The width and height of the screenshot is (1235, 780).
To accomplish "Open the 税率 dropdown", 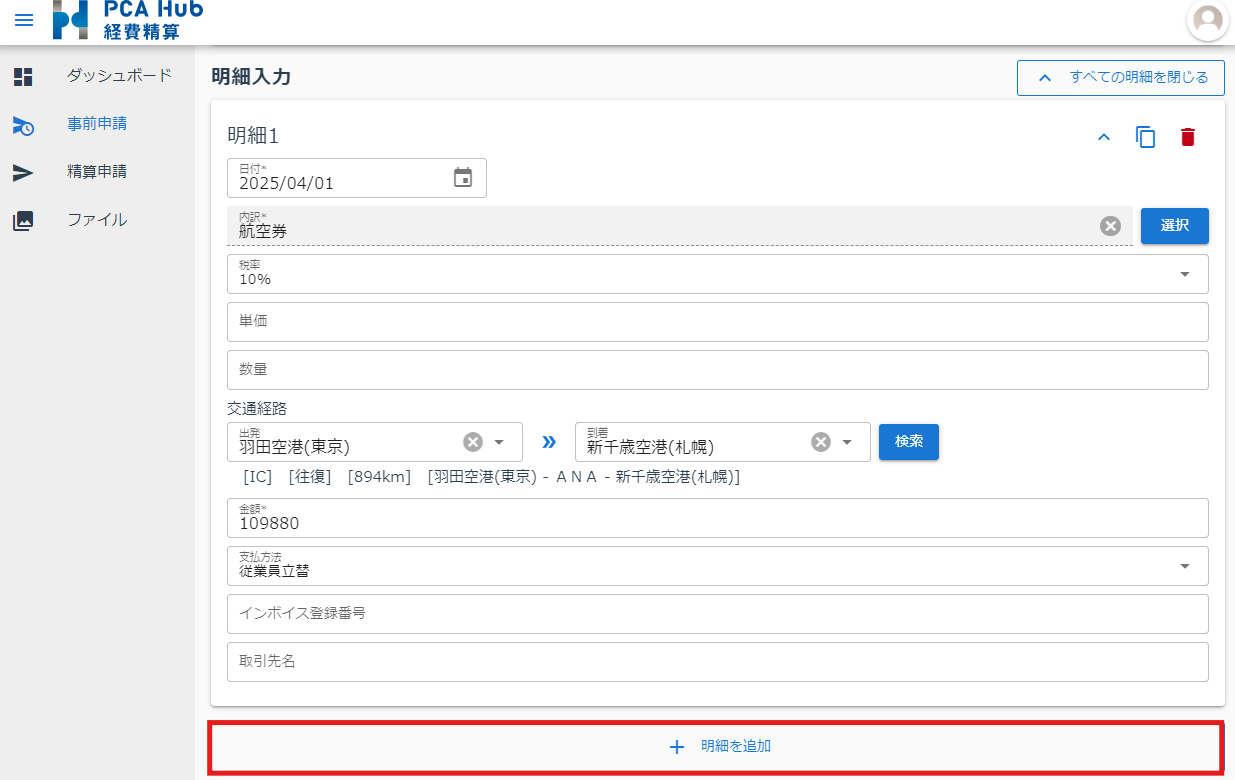I will pyautogui.click(x=1185, y=274).
